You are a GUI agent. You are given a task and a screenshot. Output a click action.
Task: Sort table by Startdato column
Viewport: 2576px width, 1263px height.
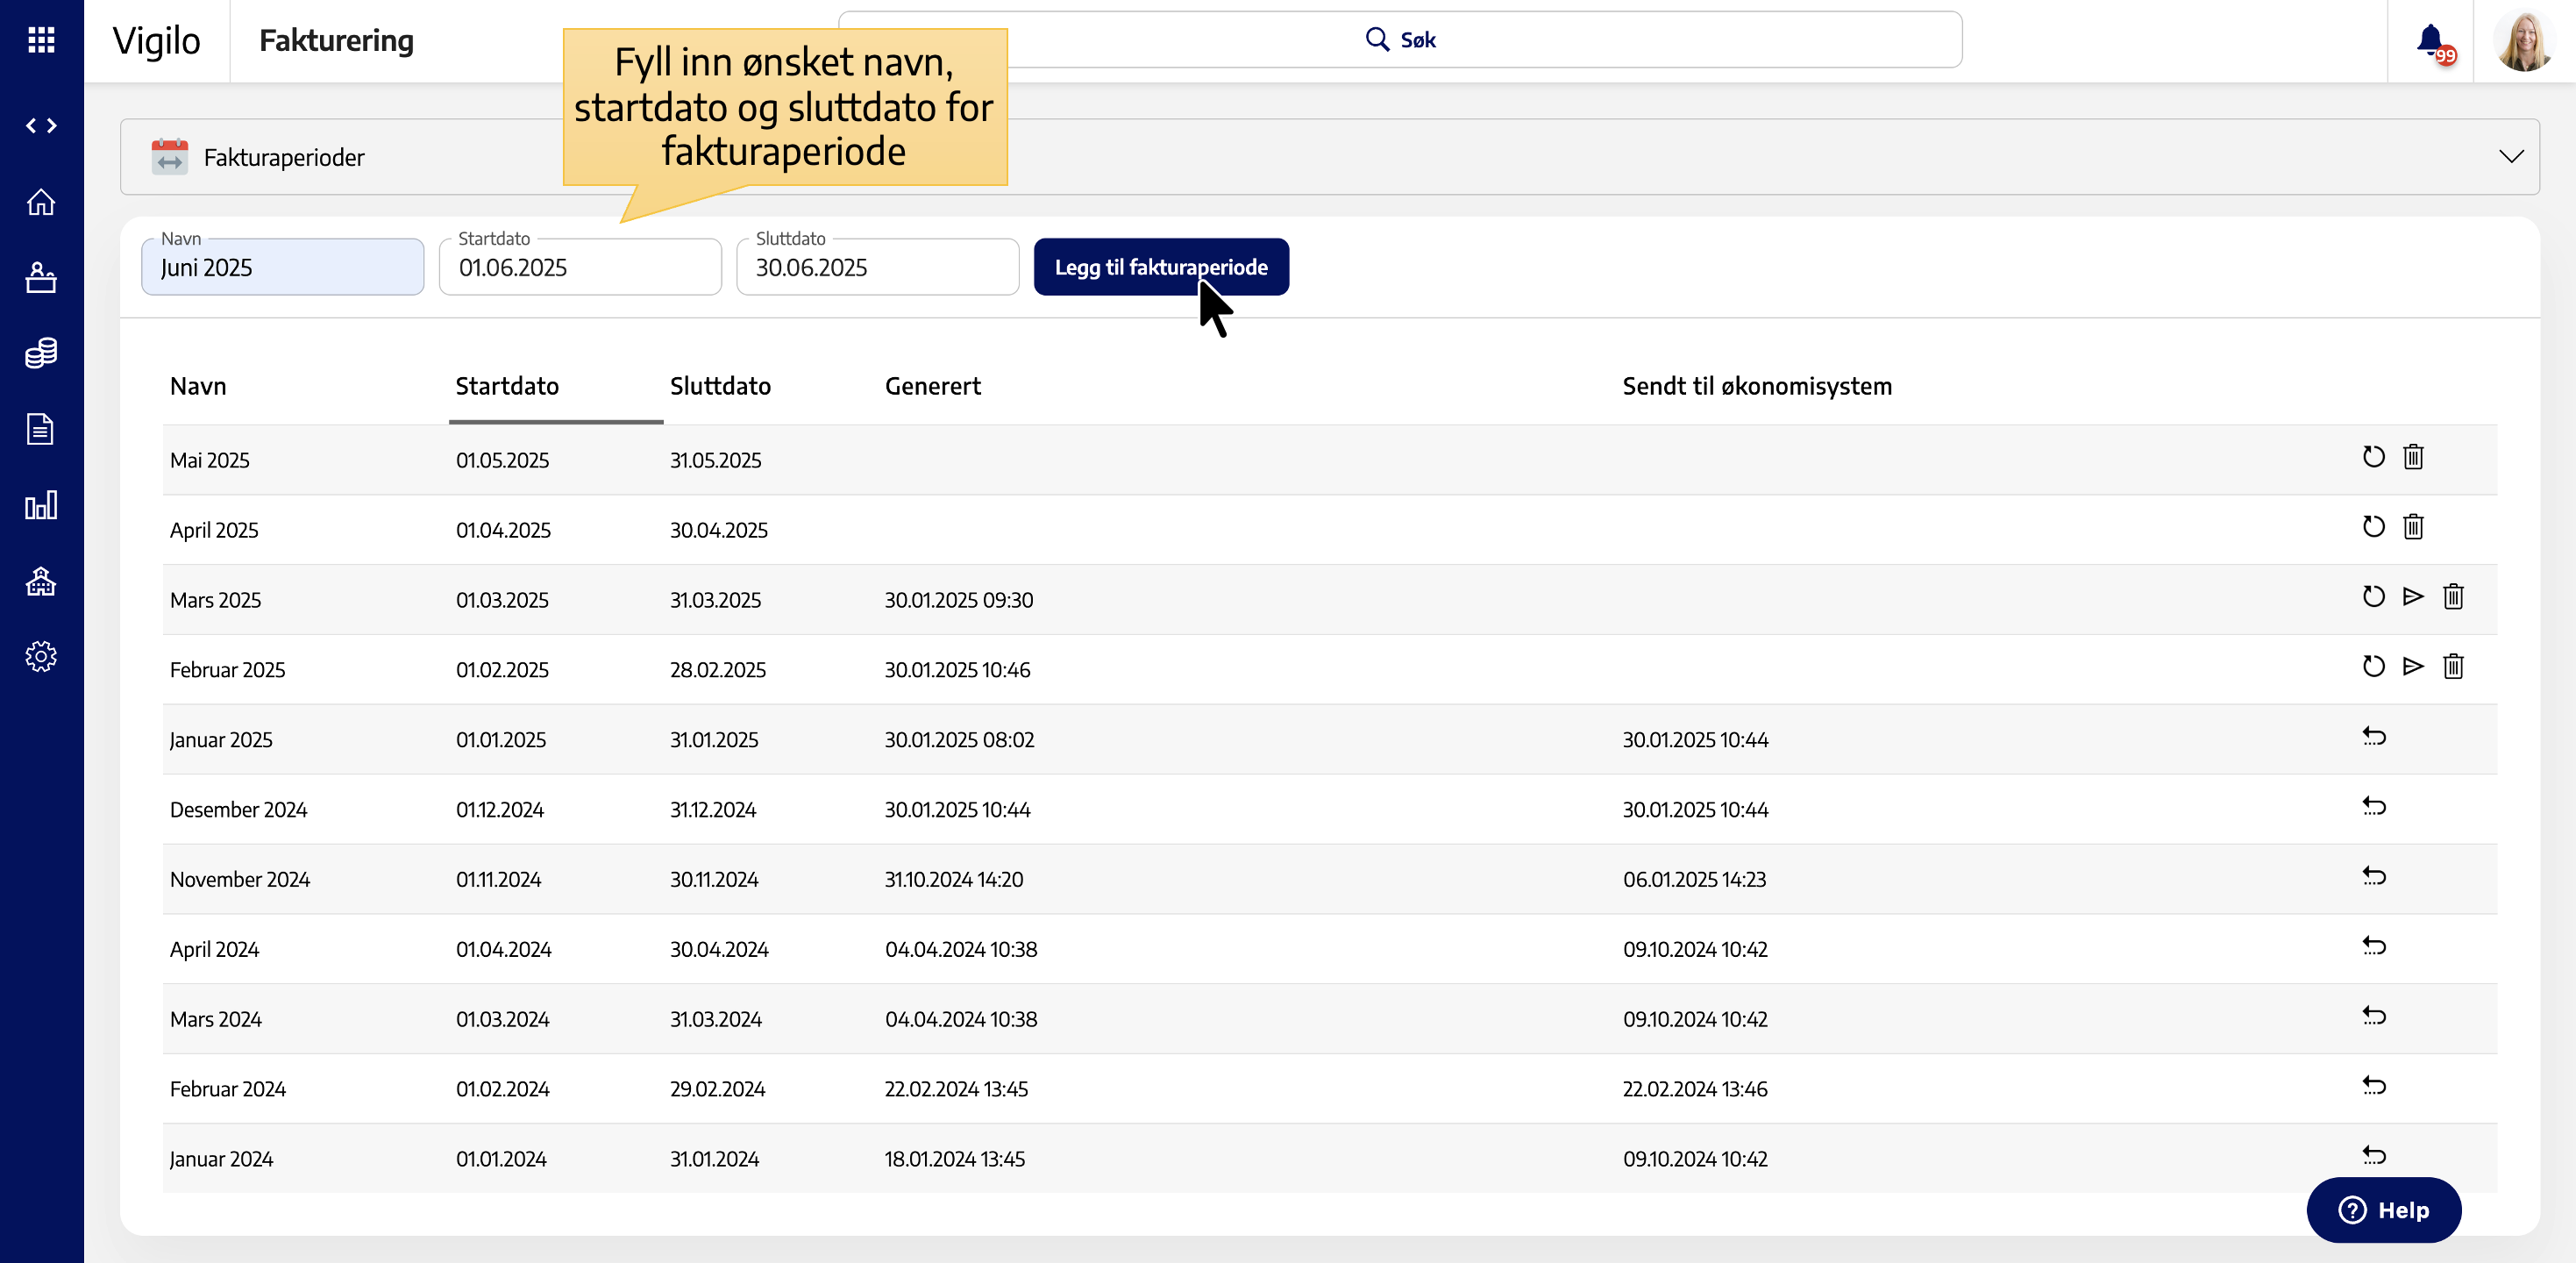(507, 386)
